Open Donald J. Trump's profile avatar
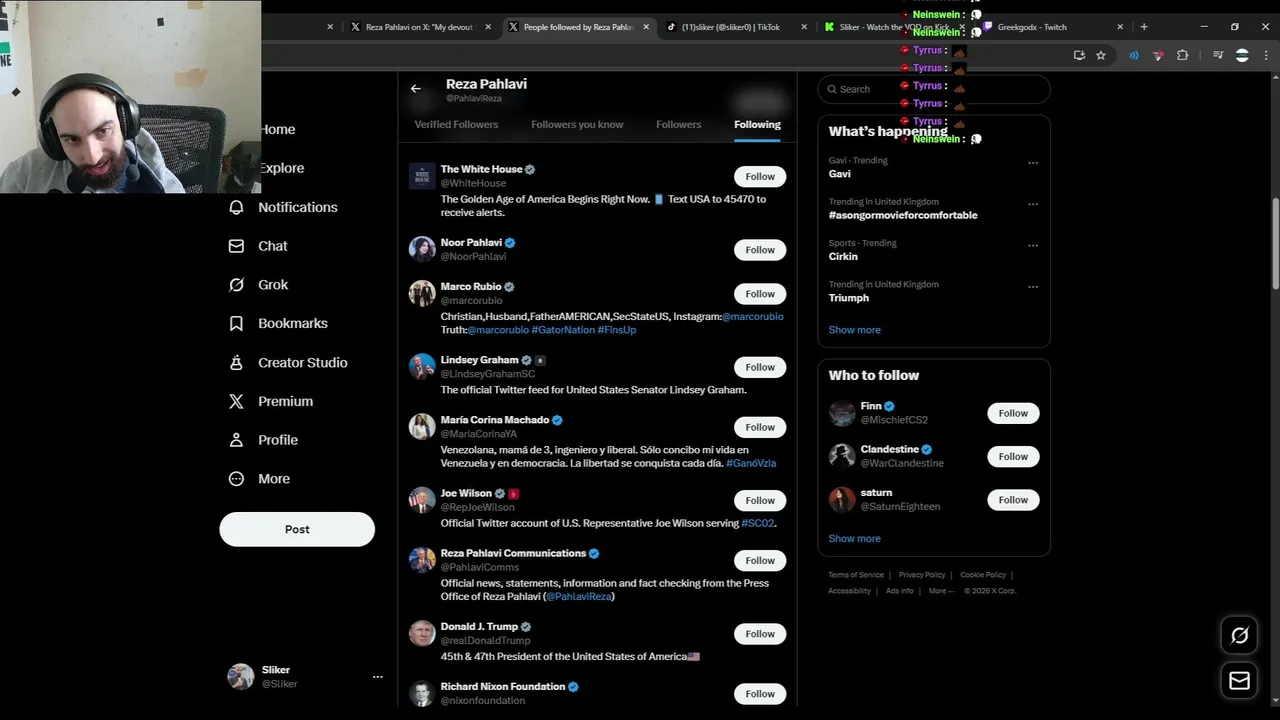Screen dimensions: 1280x720 coord(422,633)
